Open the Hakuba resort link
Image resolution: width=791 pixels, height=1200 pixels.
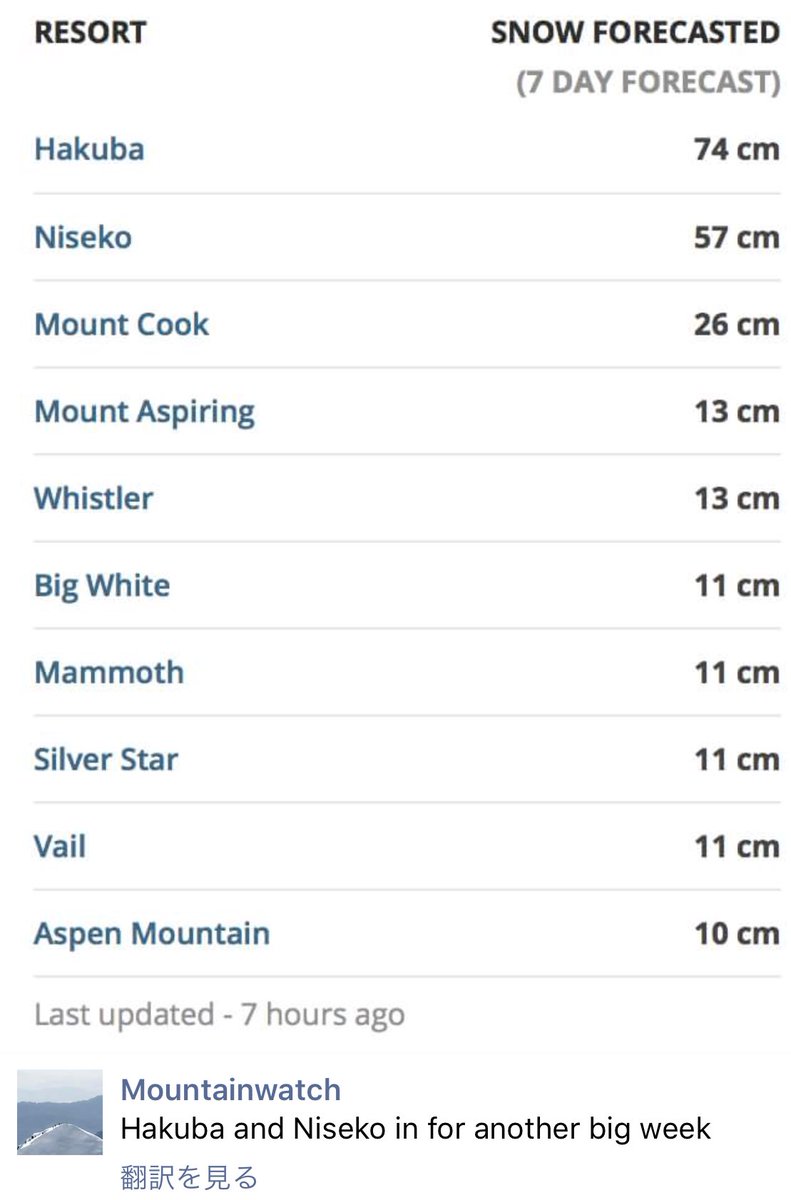(x=89, y=150)
